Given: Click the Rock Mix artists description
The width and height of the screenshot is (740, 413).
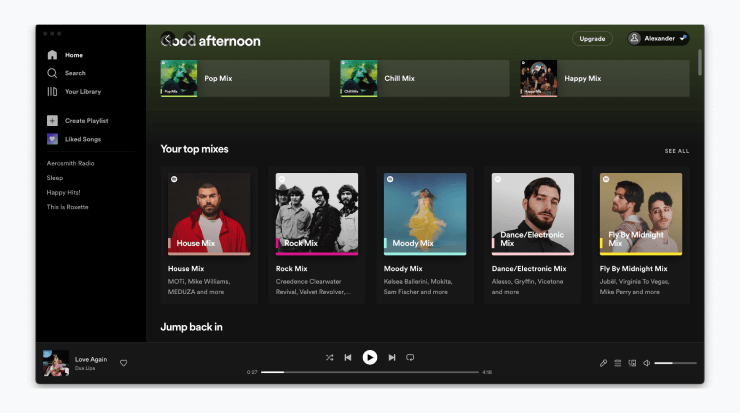Looking at the screenshot, I should click(313, 287).
